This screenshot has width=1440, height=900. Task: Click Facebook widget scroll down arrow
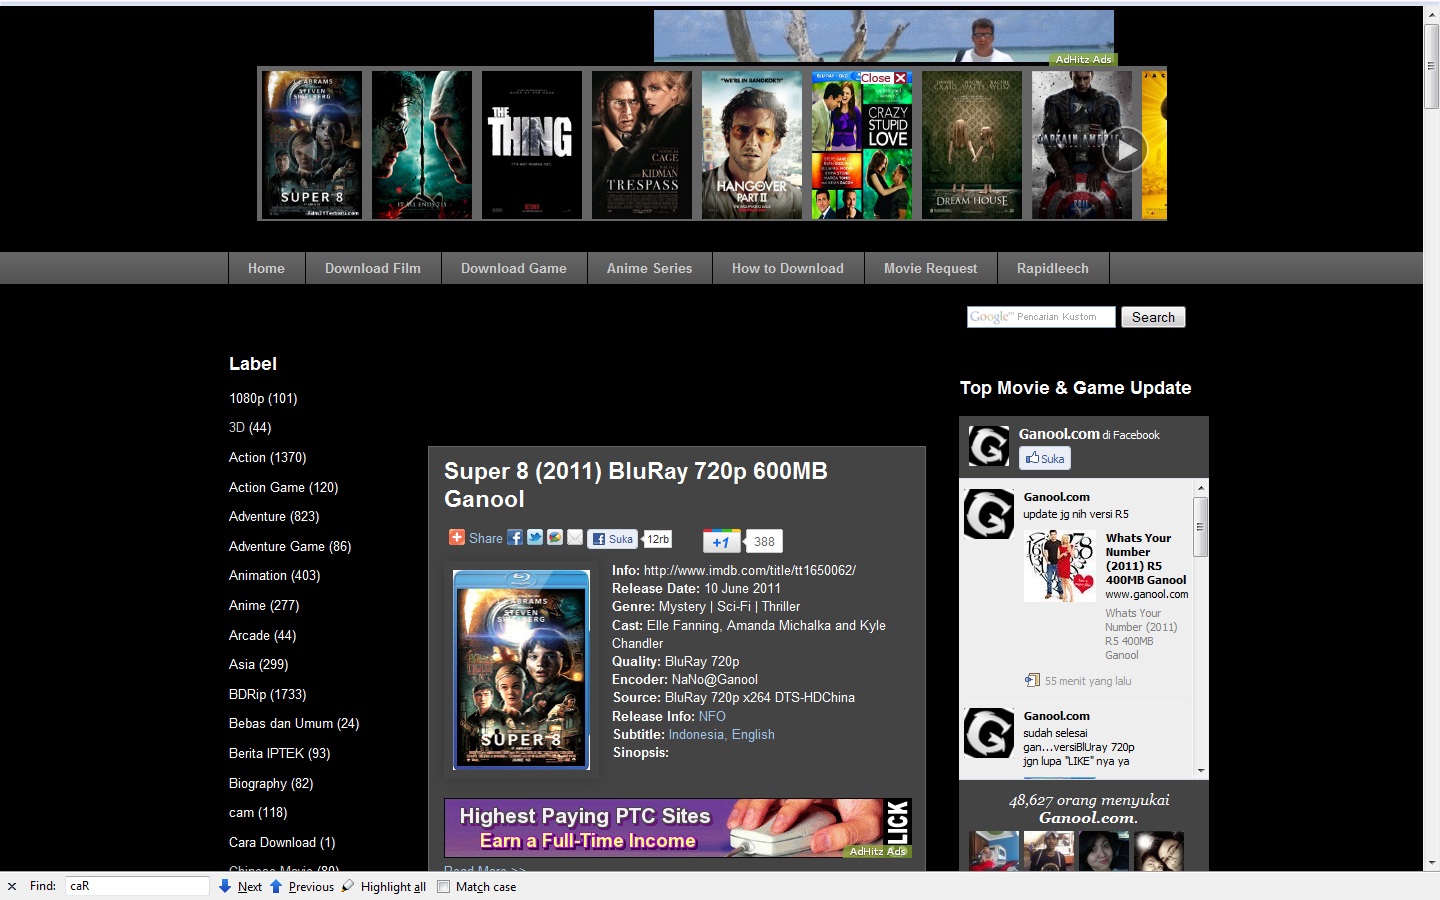1201,771
